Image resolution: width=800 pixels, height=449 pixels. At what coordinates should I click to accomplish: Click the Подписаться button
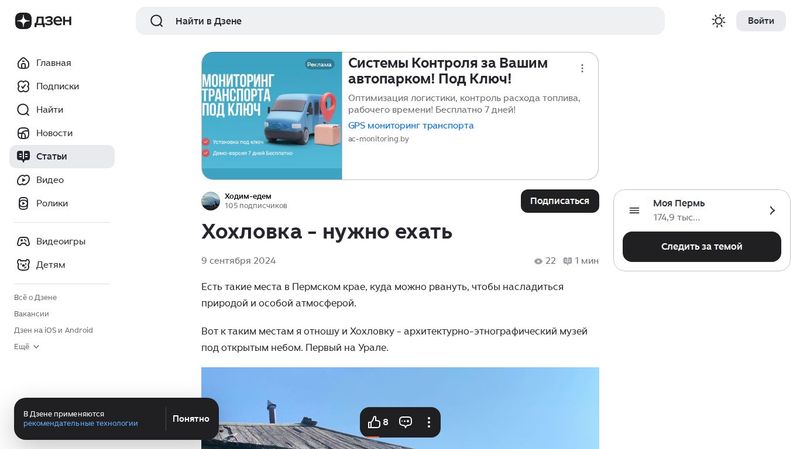(x=560, y=201)
